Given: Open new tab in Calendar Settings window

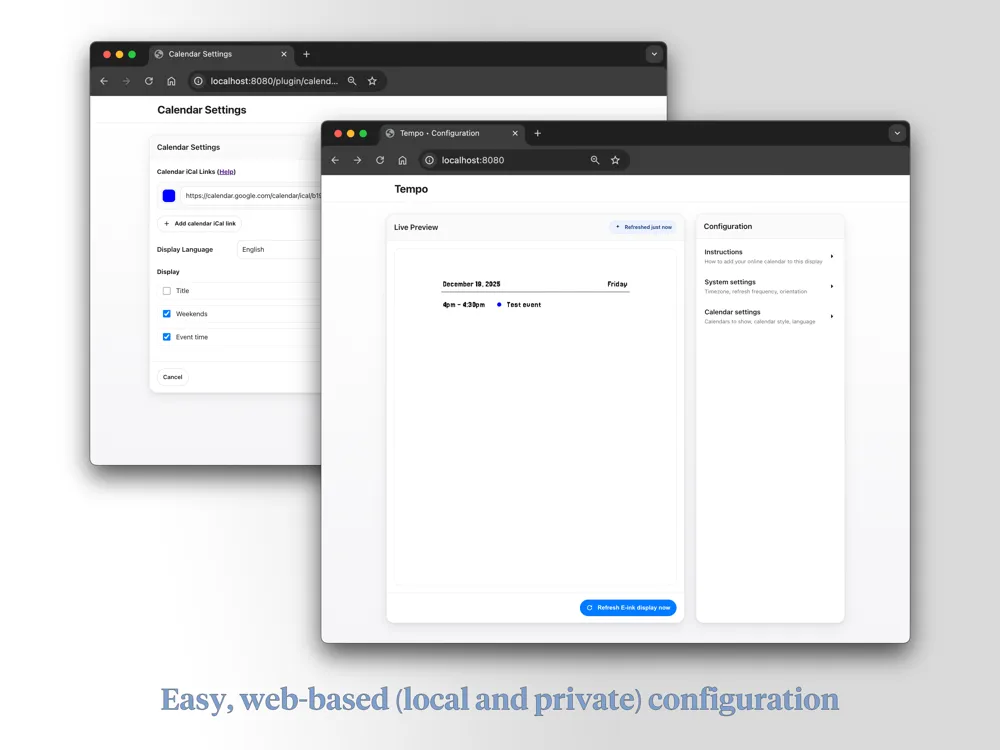Looking at the screenshot, I should coord(306,54).
